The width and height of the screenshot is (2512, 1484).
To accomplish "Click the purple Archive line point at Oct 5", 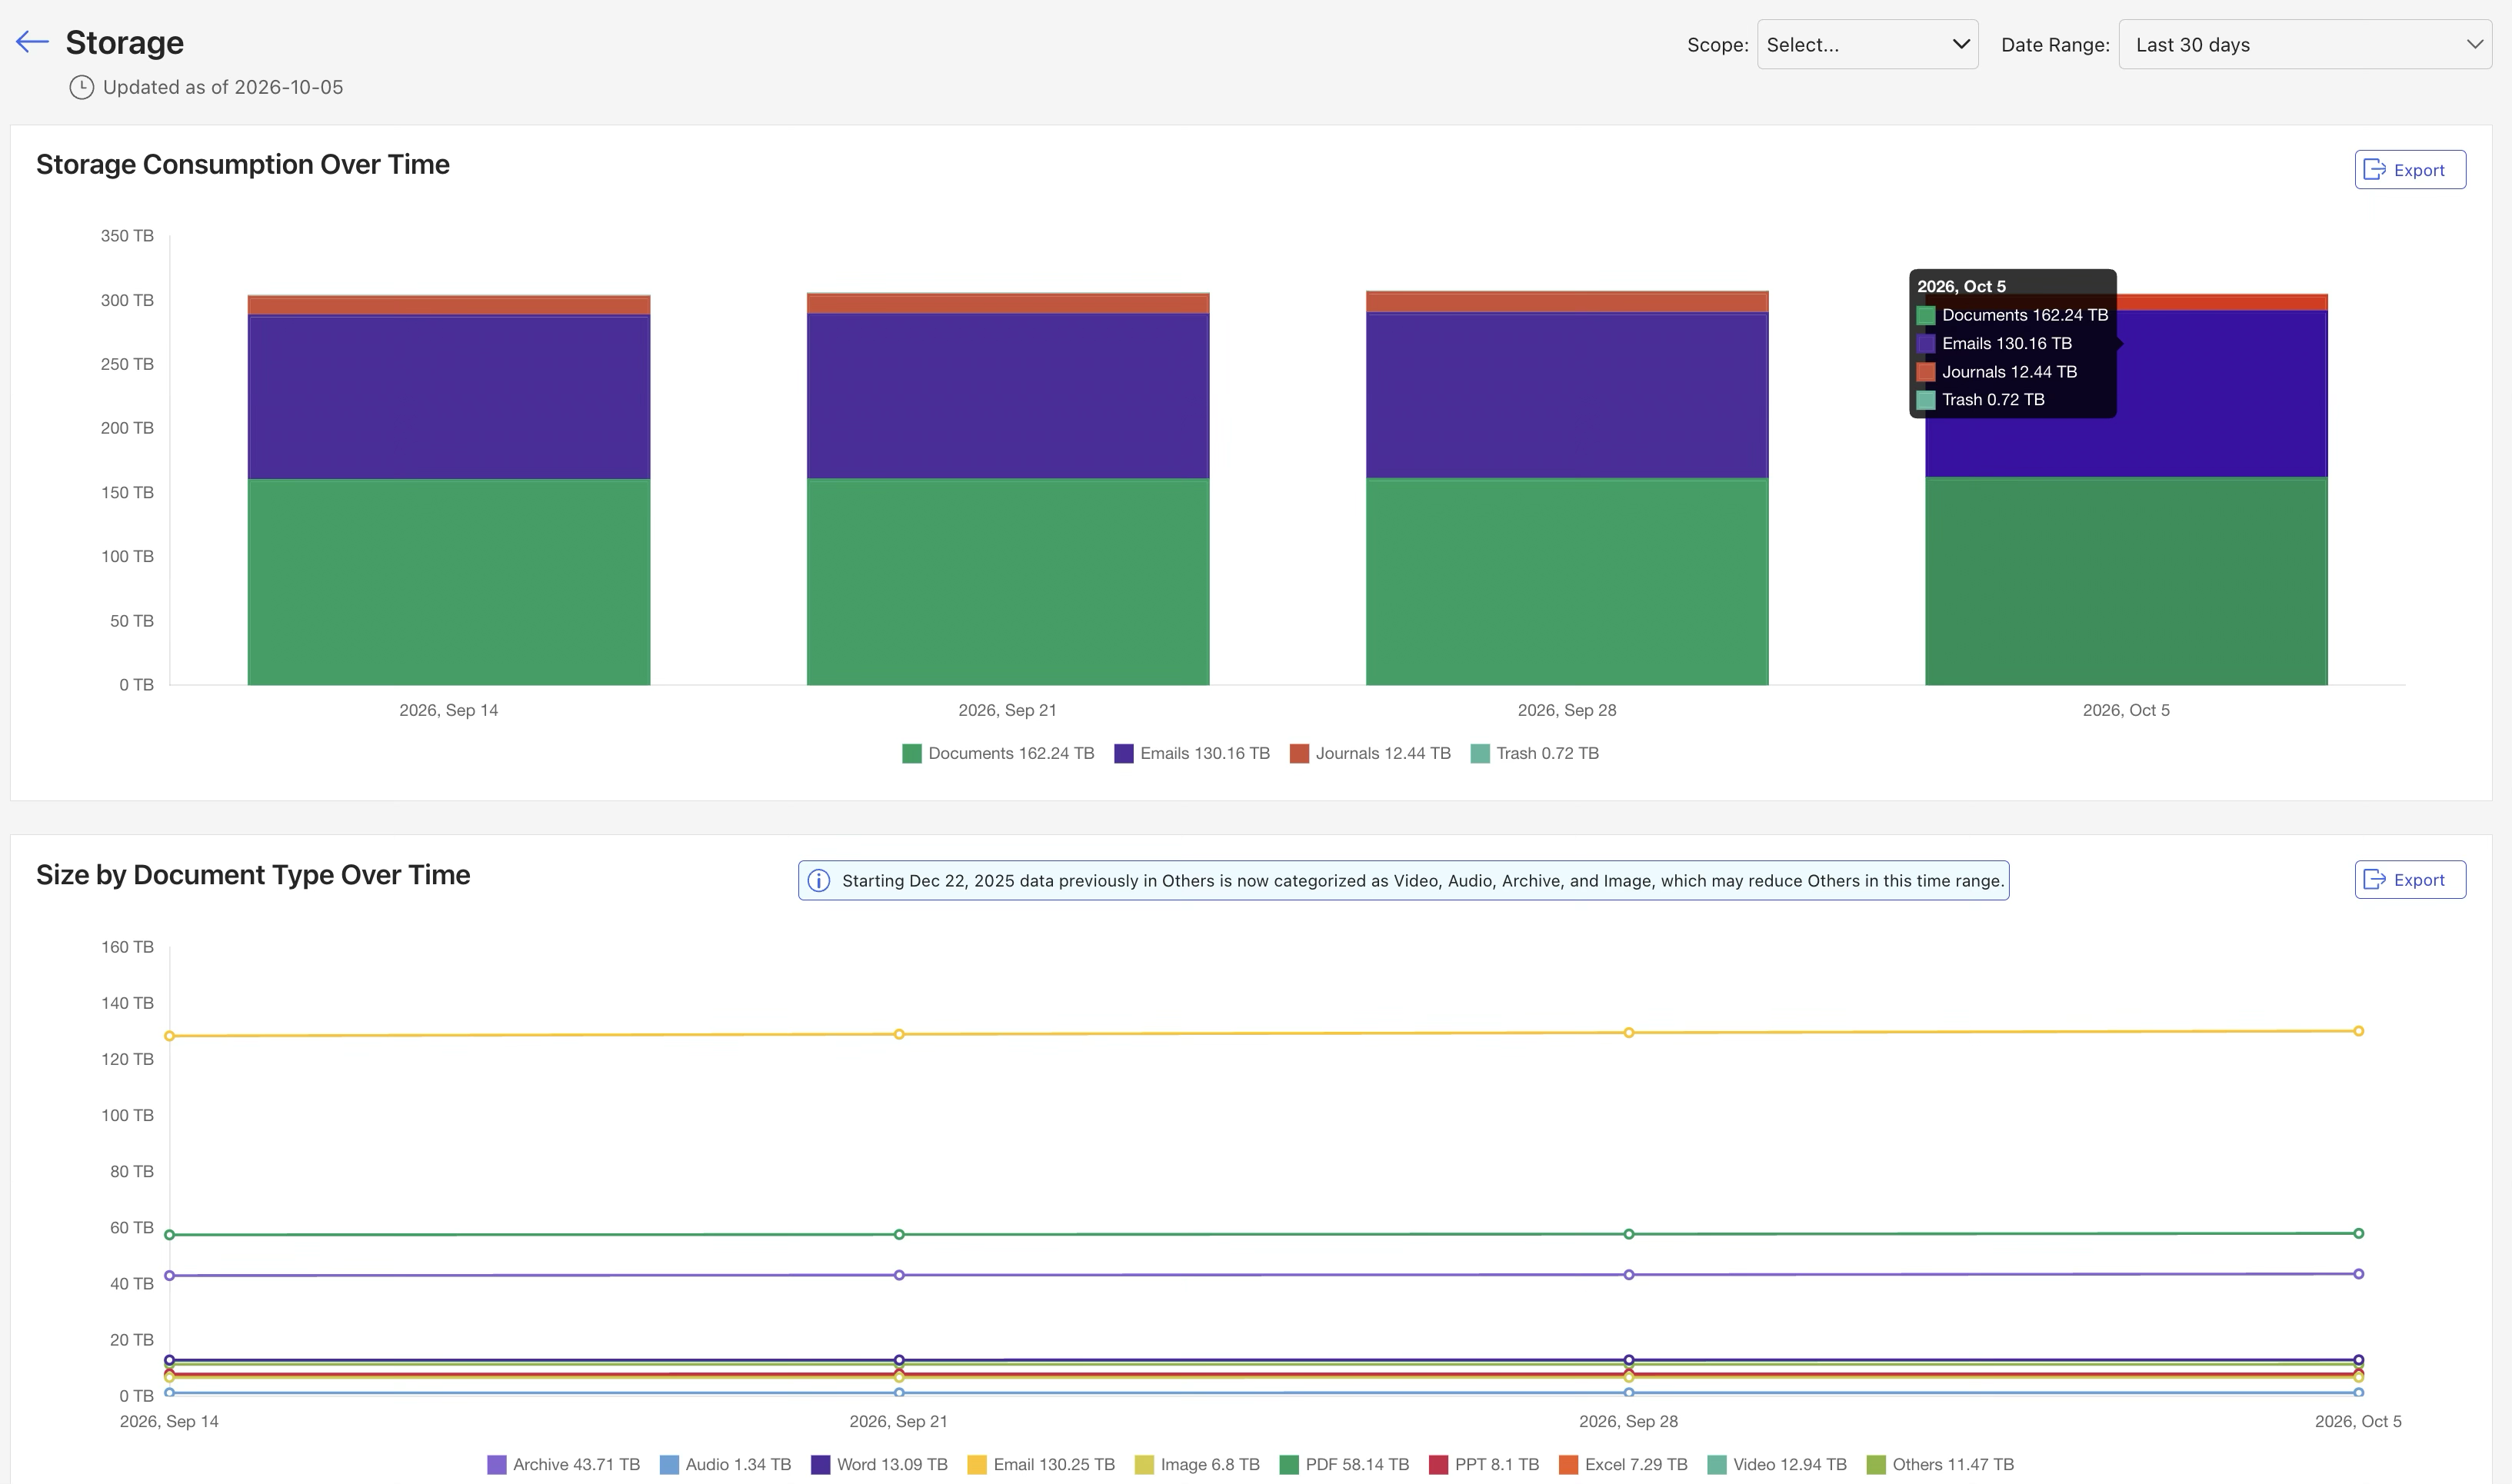I will click(2359, 1275).
